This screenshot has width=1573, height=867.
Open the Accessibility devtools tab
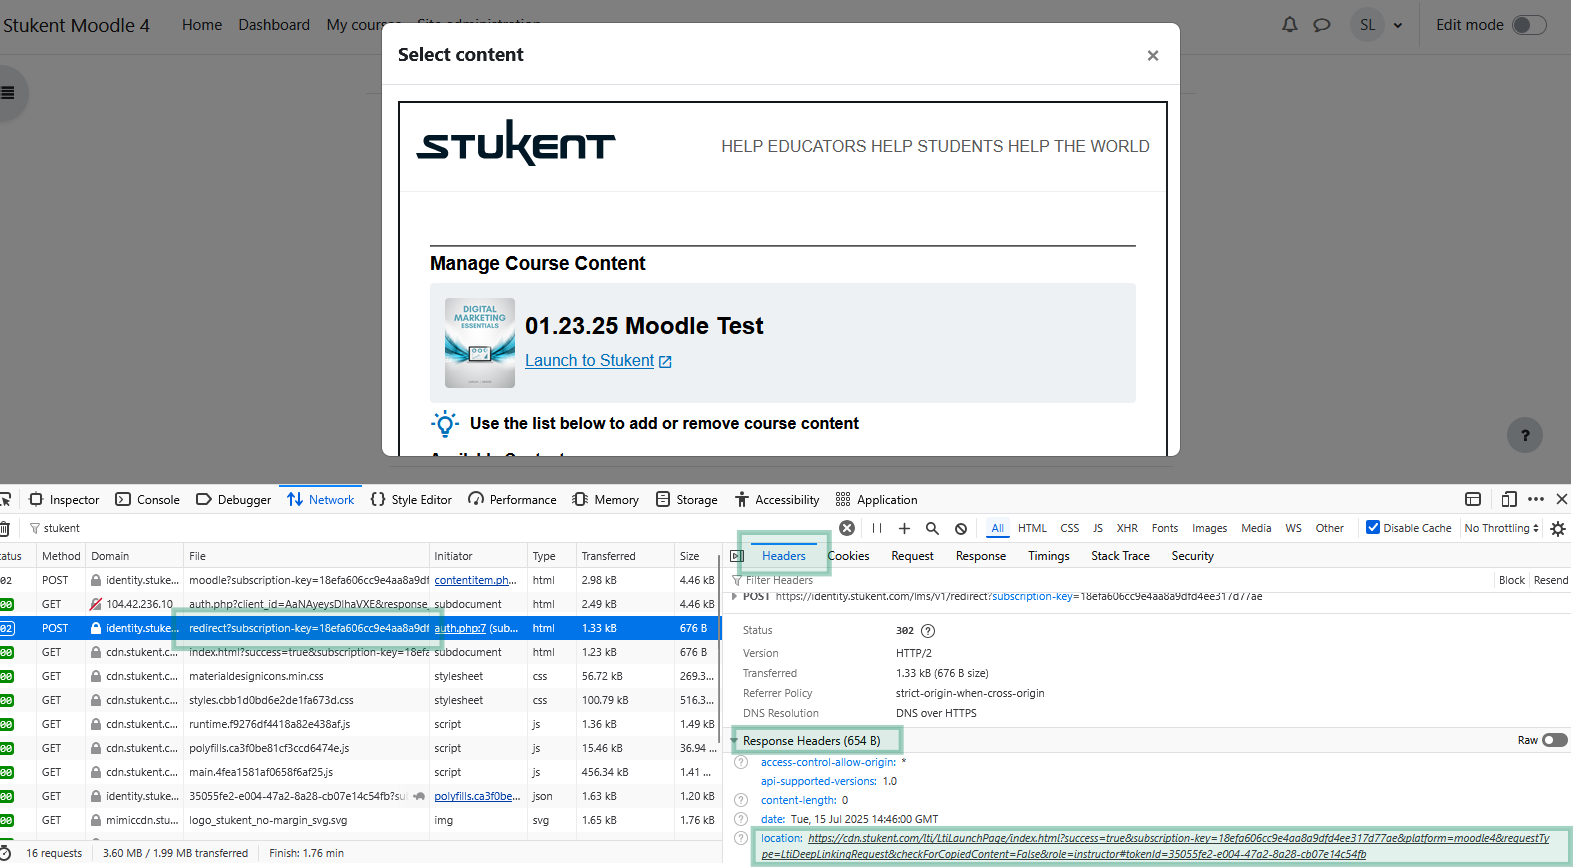point(777,500)
